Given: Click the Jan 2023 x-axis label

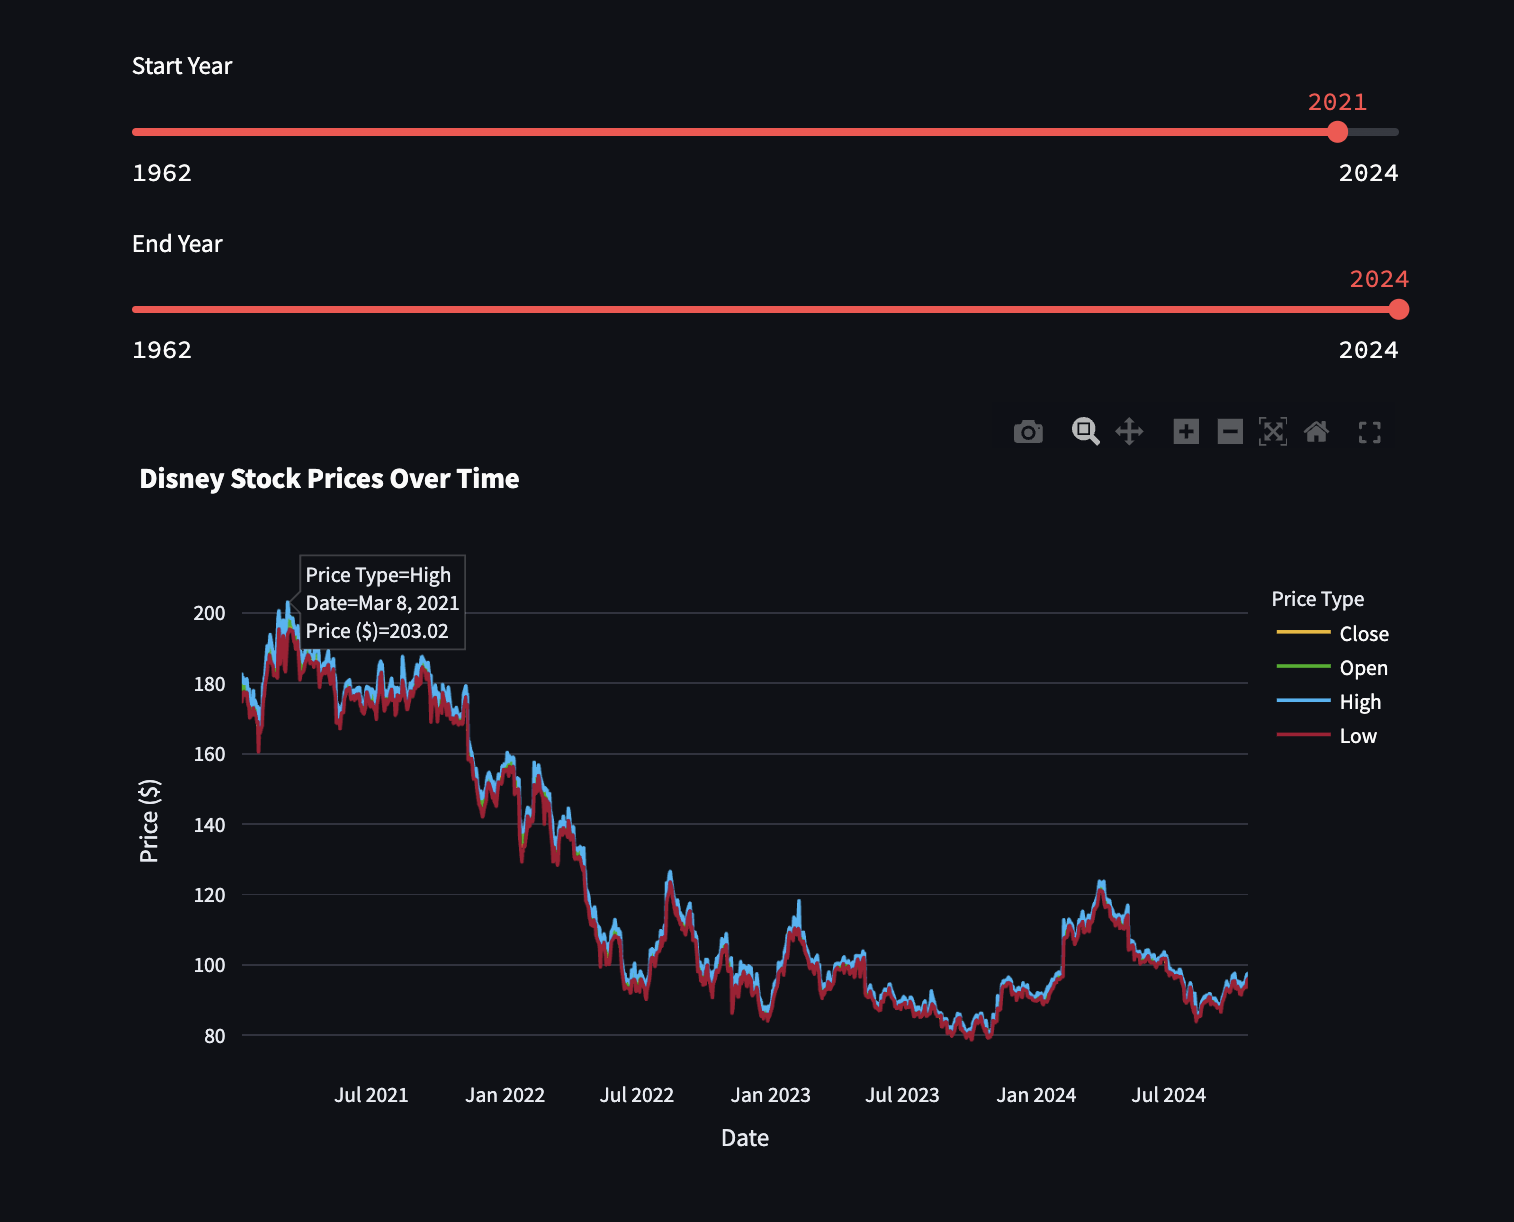Looking at the screenshot, I should point(770,1095).
